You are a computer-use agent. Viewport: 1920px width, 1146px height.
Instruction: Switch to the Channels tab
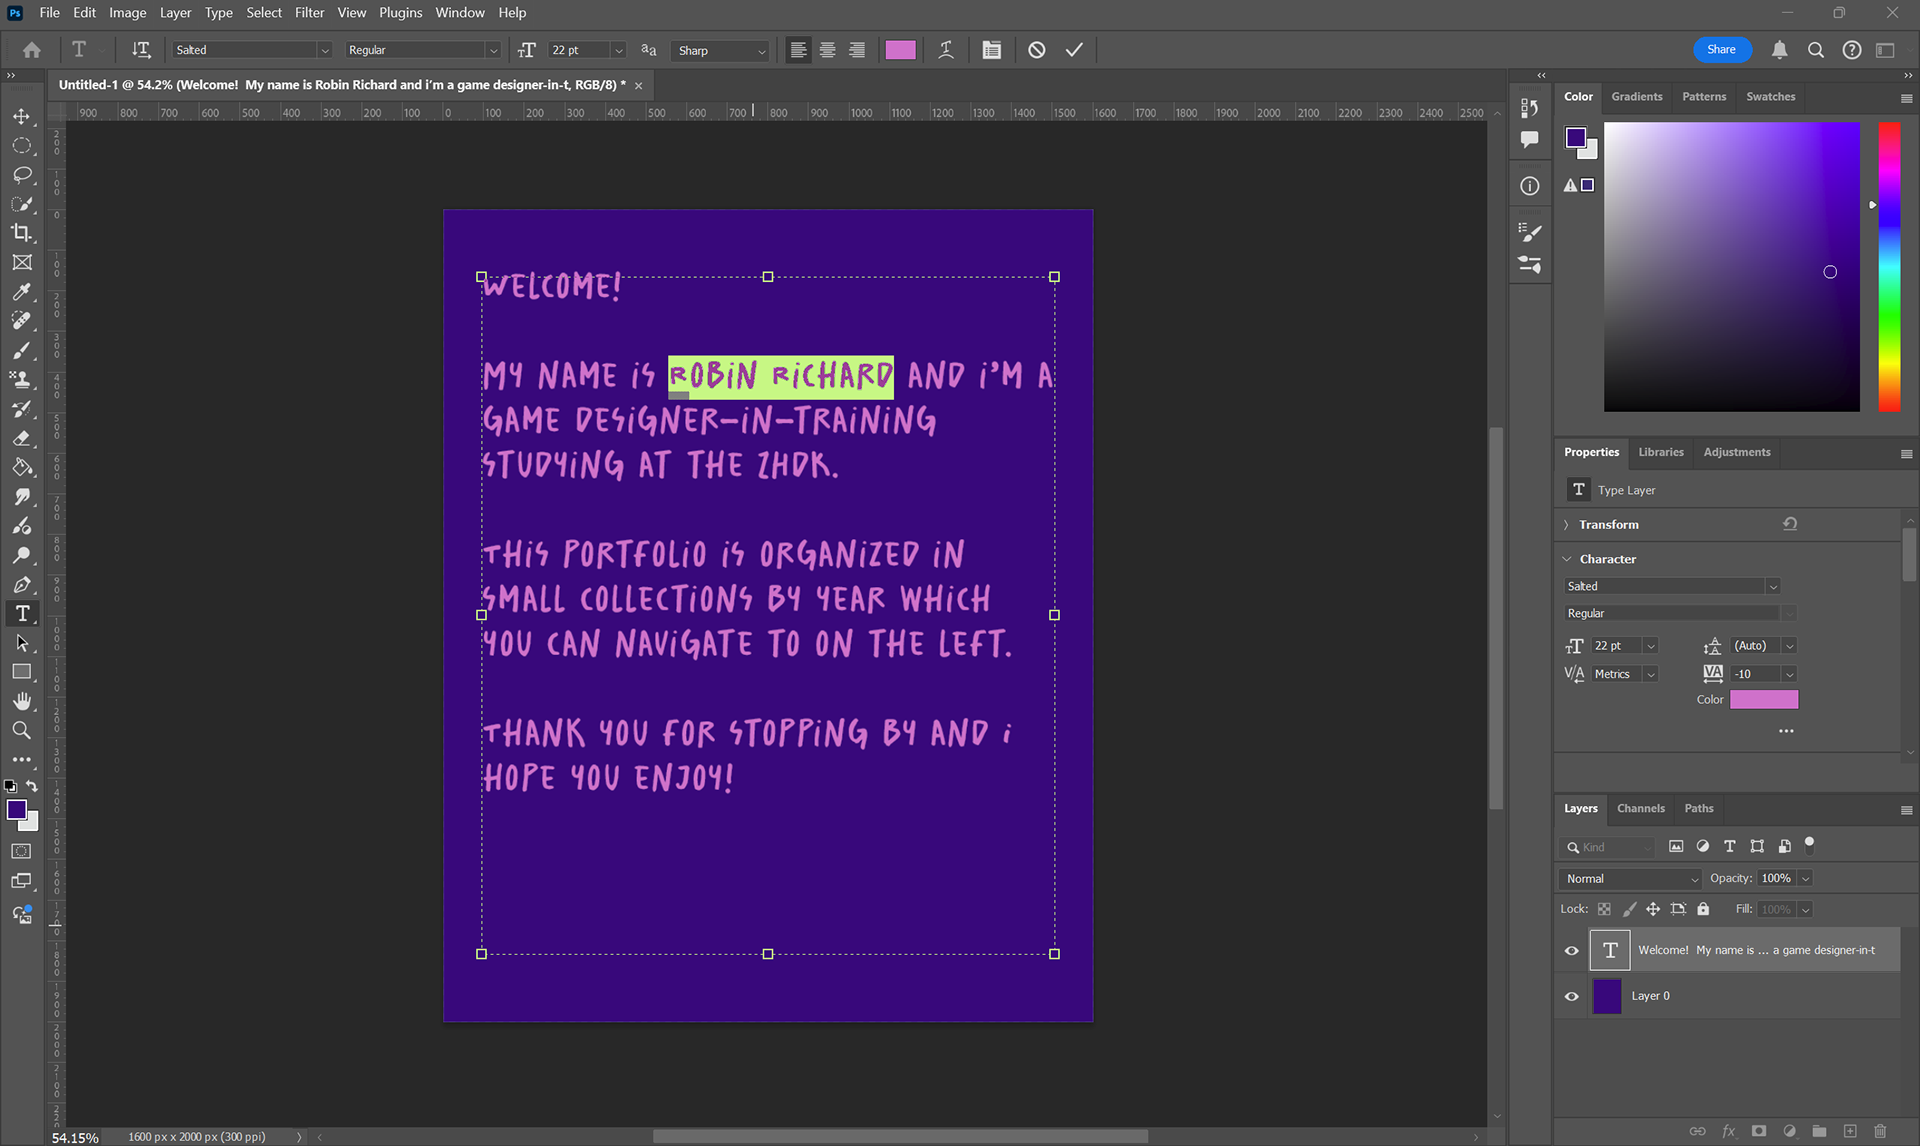1640,808
